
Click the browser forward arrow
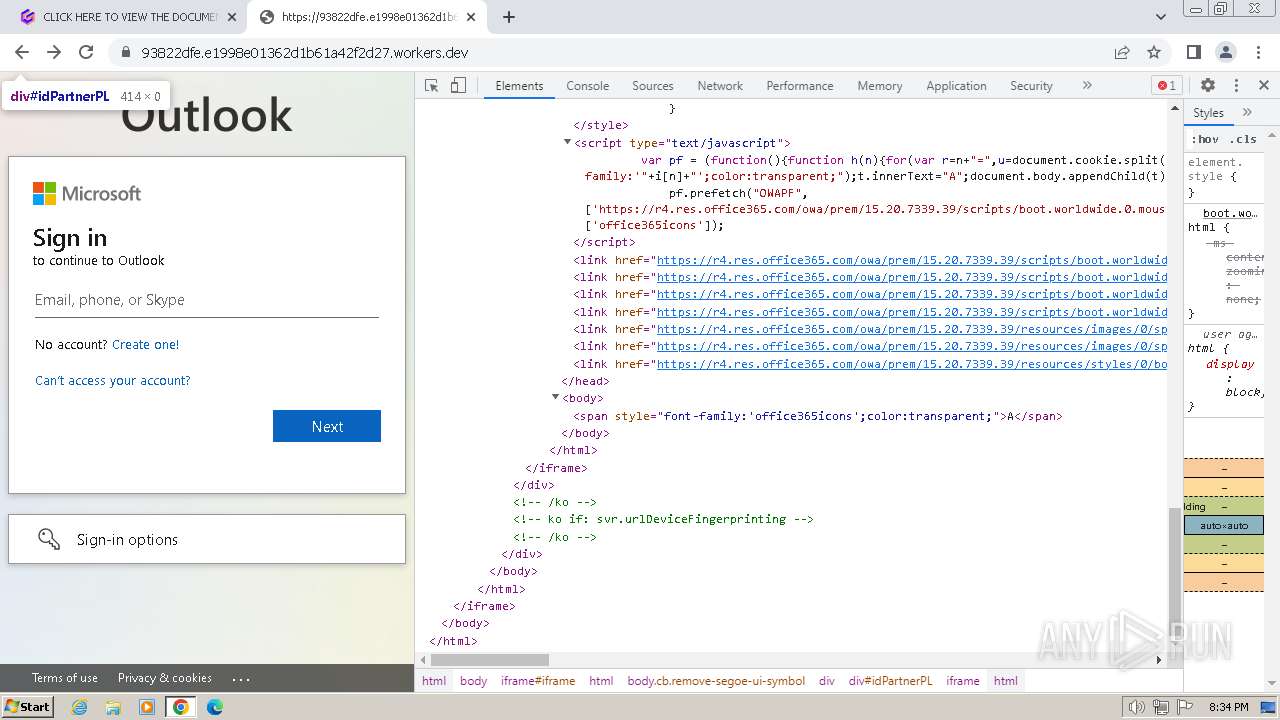click(54, 52)
